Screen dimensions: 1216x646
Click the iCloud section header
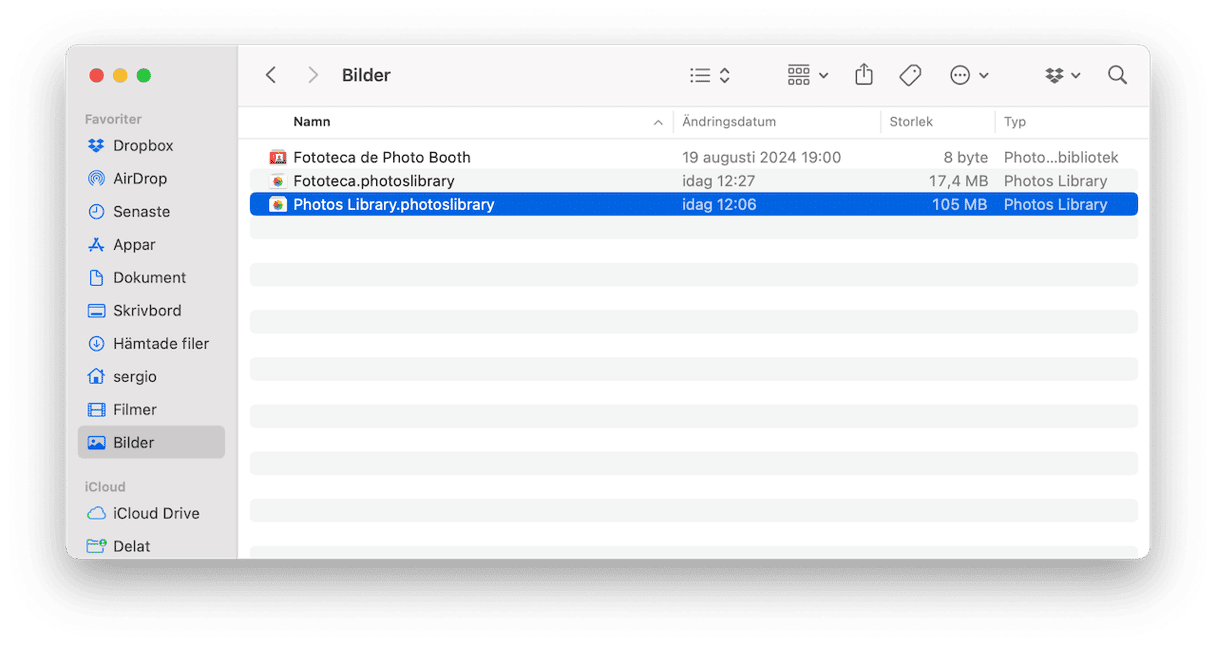click(105, 487)
